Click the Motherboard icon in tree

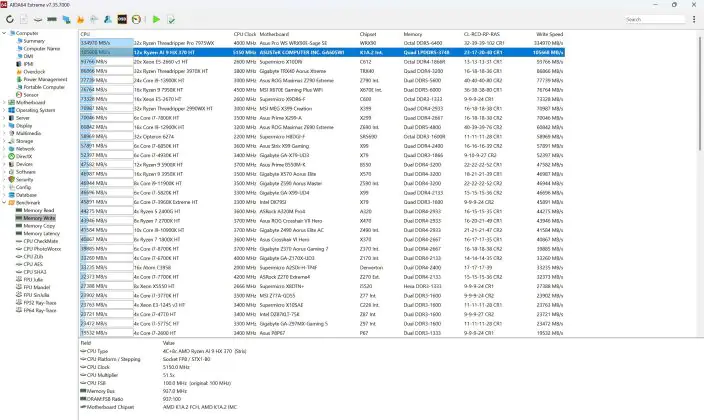click(x=12, y=102)
